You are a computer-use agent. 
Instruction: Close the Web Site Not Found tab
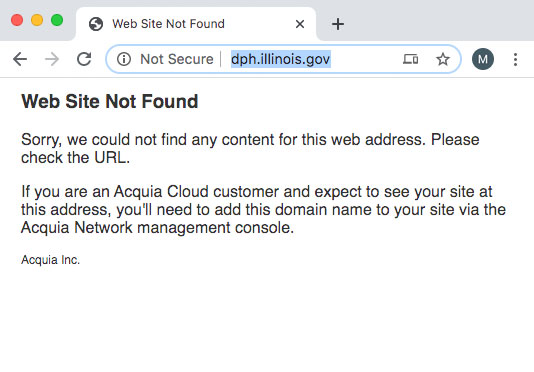[300, 24]
